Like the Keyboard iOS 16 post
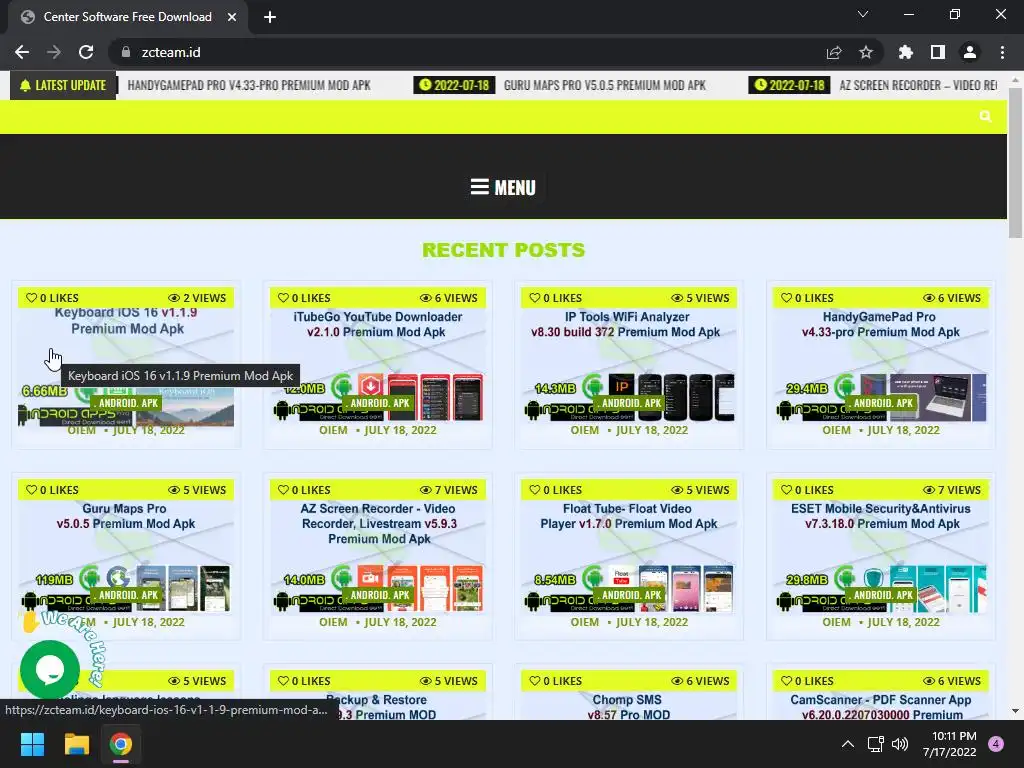Screen dimensions: 1024x768 [x=52, y=298]
